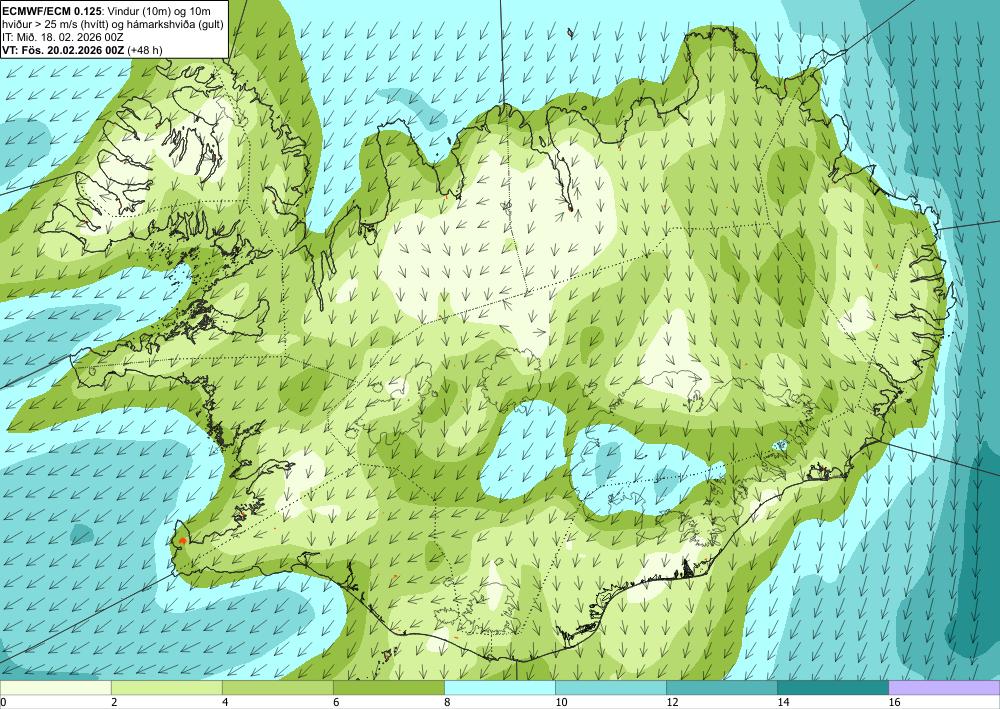Viewport: 1000px width, 709px height.
Task: Click the scale label '10'
Action: (x=561, y=702)
